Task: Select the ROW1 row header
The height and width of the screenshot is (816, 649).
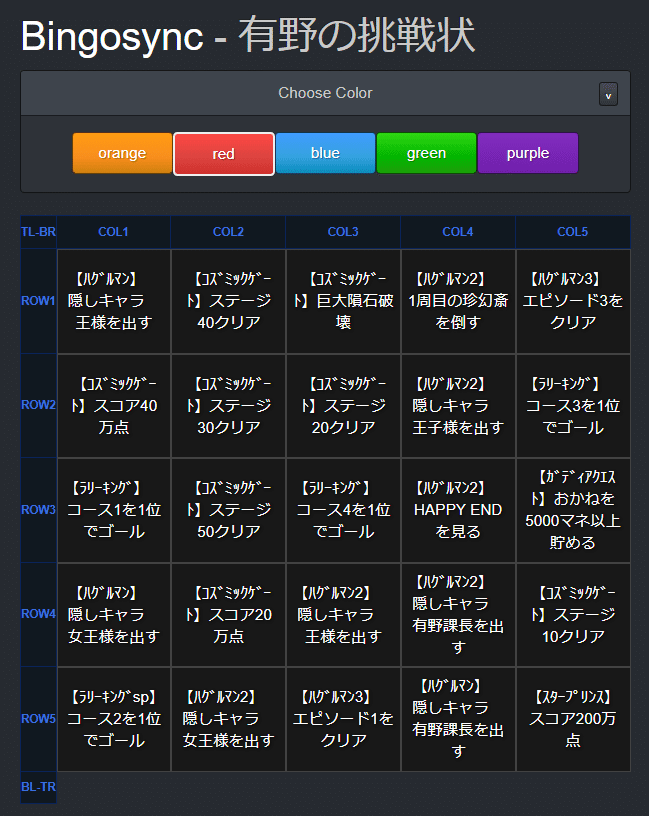Action: pos(39,301)
